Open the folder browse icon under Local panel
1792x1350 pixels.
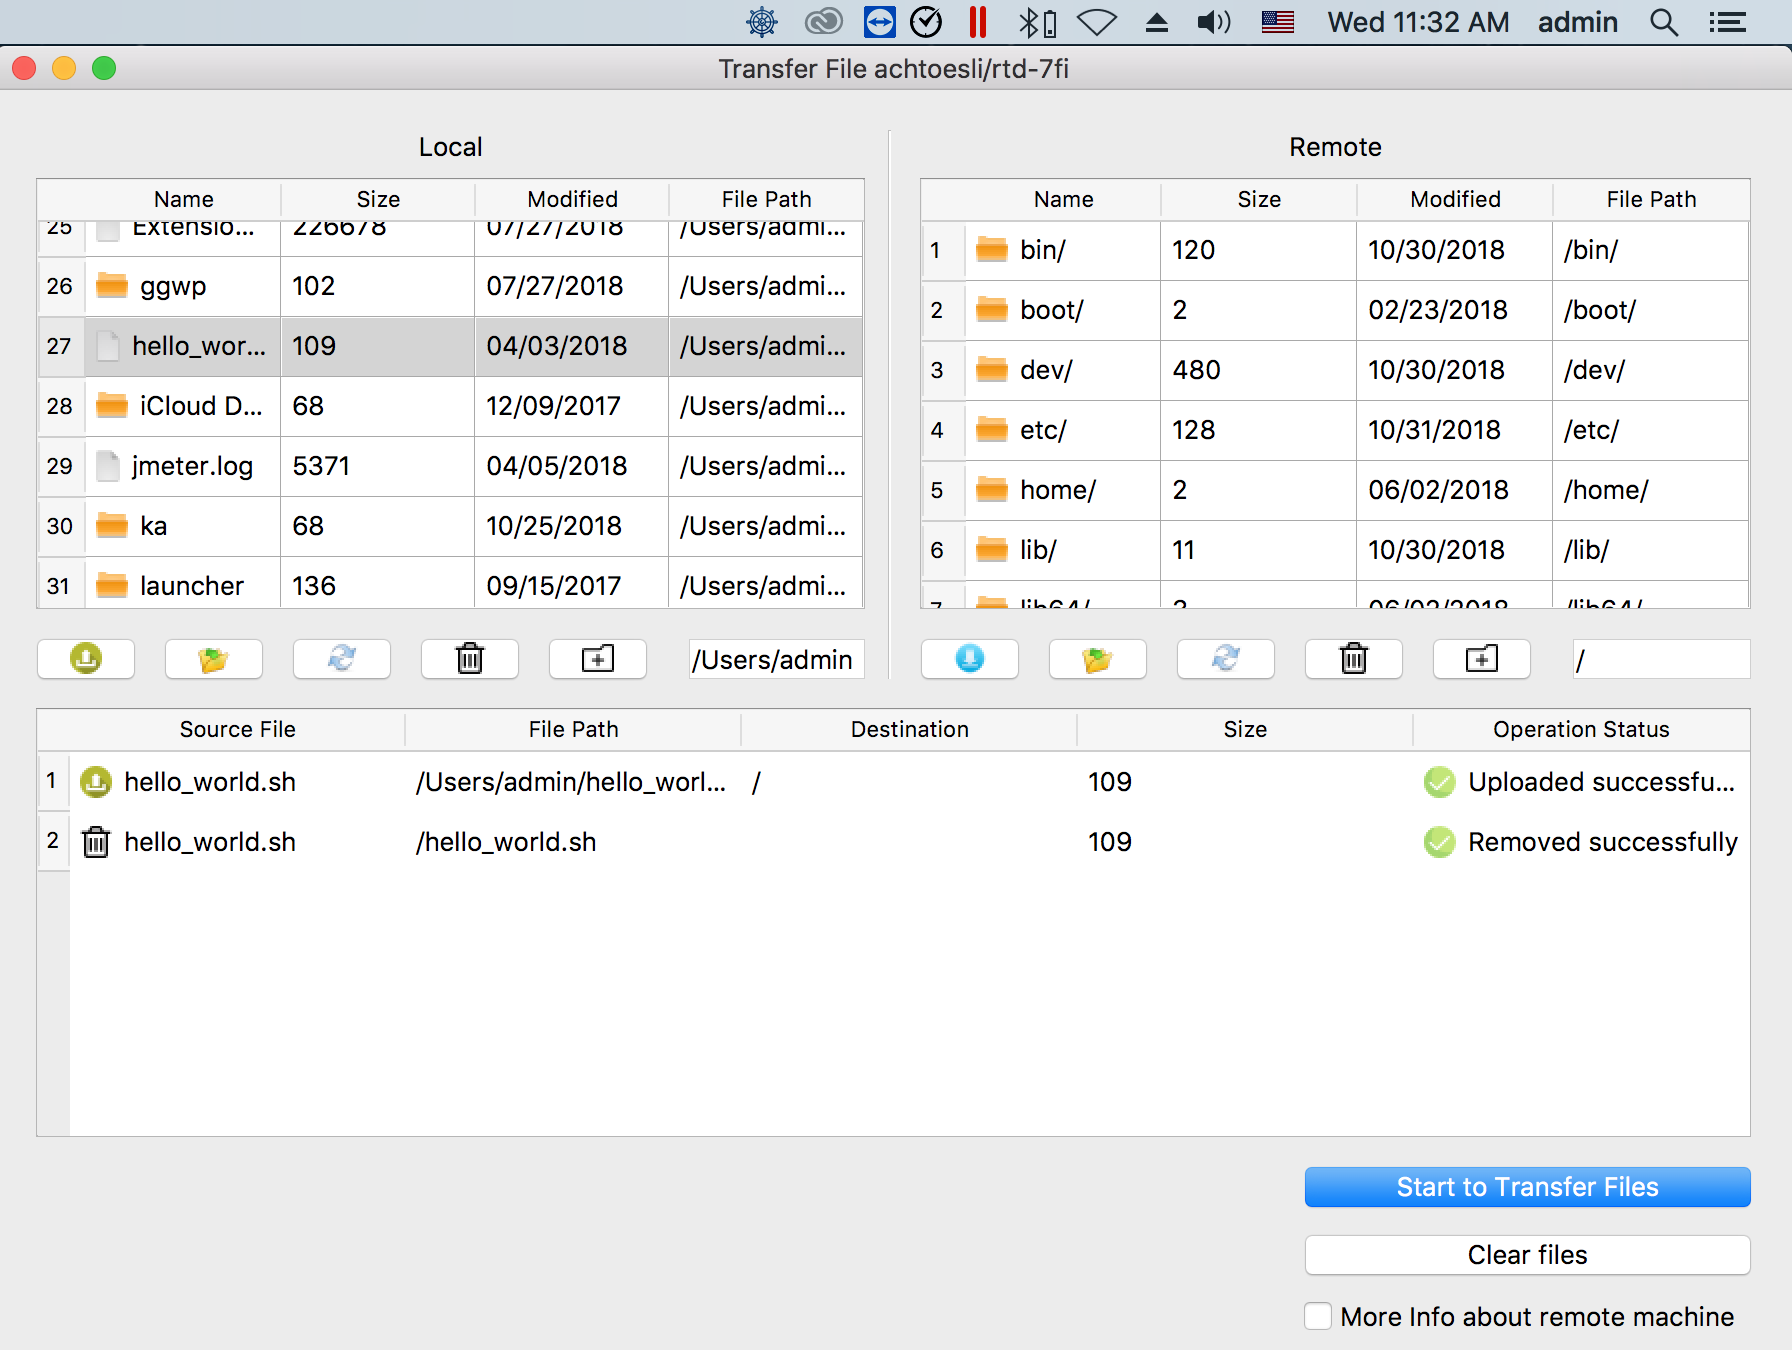pos(213,659)
